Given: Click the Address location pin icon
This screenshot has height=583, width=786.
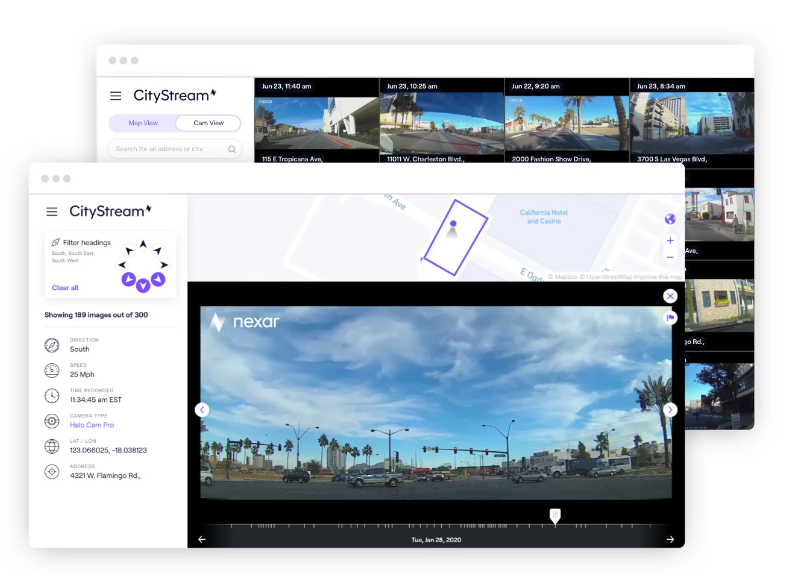Looking at the screenshot, I should click(x=52, y=472).
